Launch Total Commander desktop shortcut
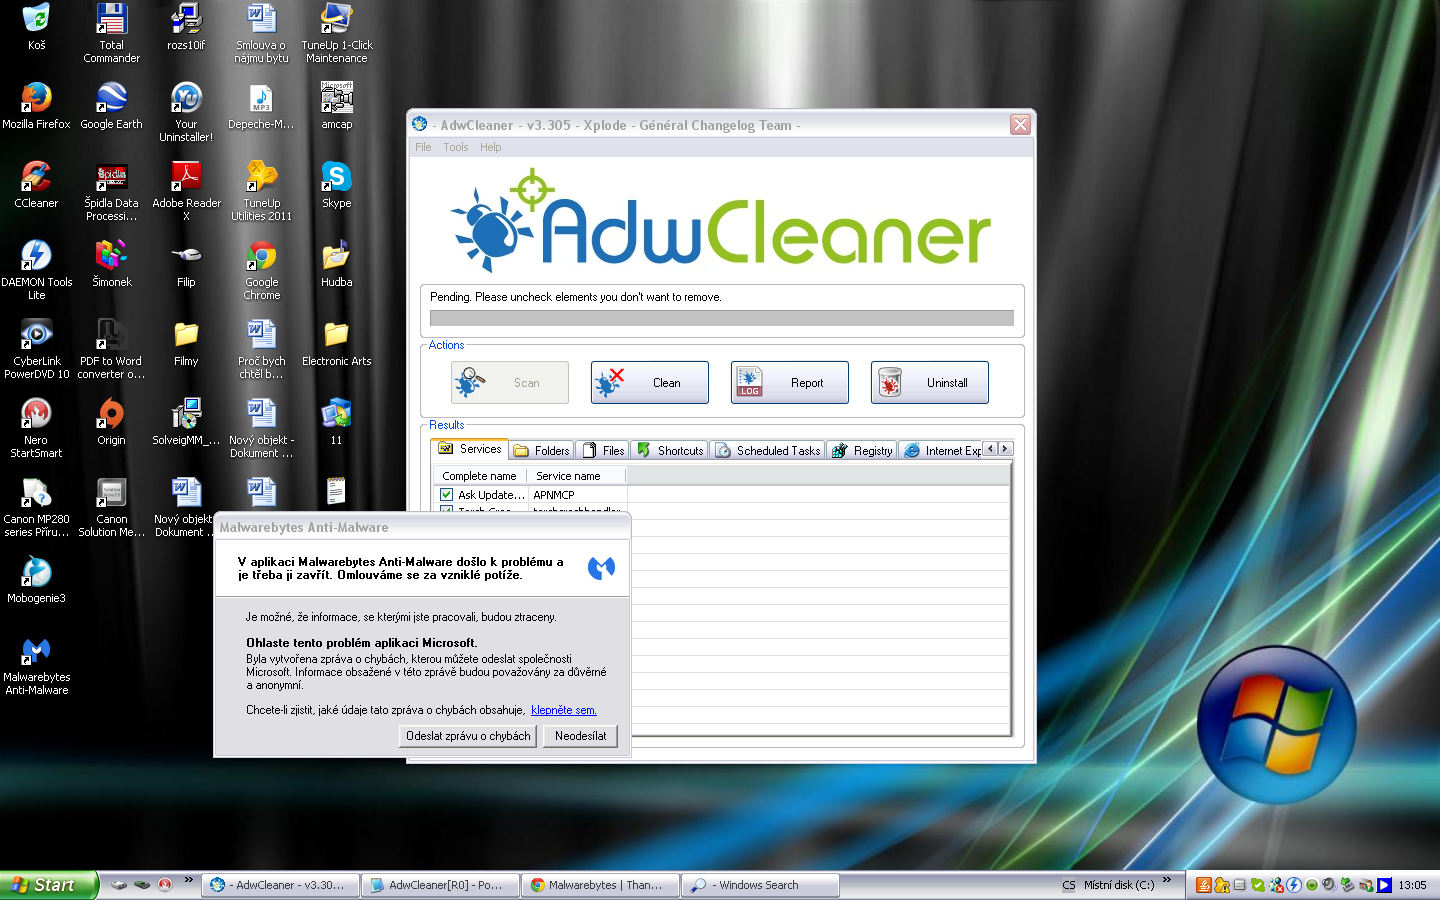Viewport: 1440px width, 900px height. pos(111,33)
